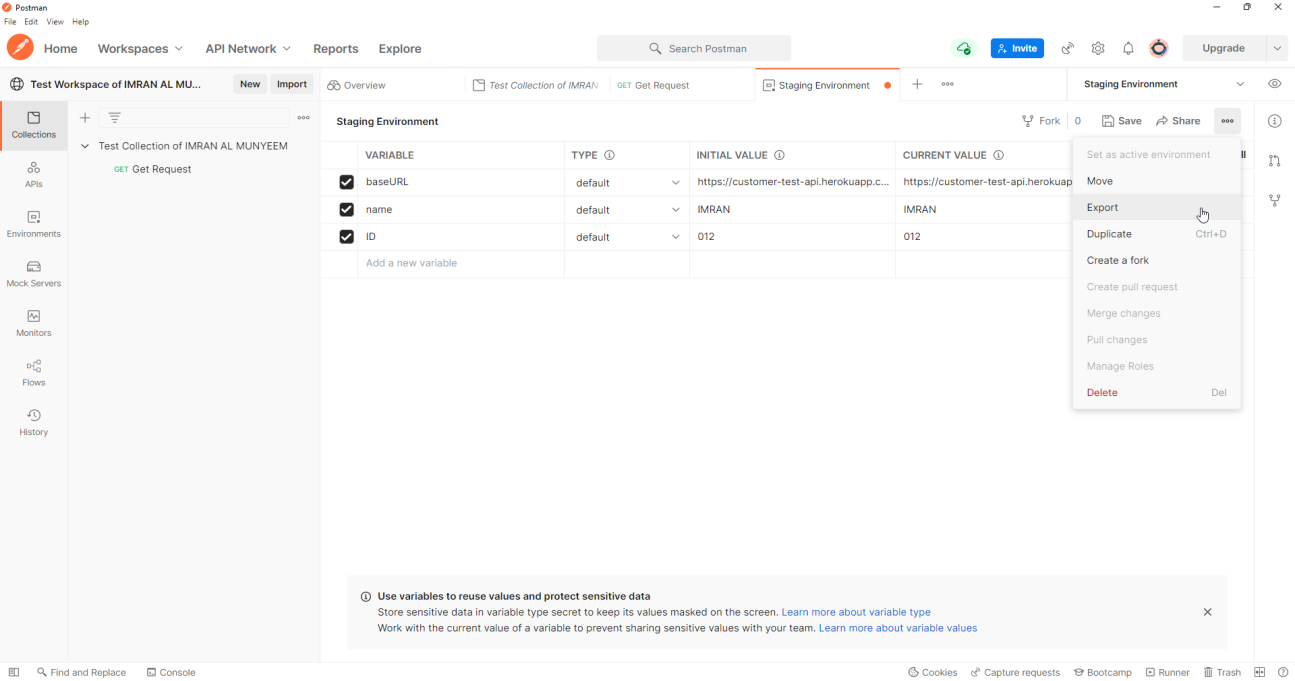The image size is (1295, 681).
Task: Open pull requests icon in right sidebar
Action: point(1275,161)
